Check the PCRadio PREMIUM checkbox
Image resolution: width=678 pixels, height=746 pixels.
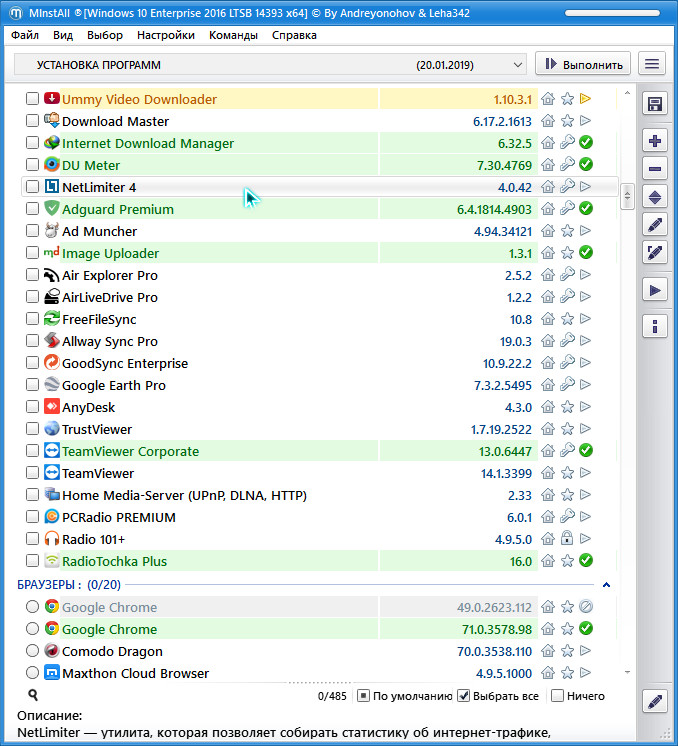pos(32,517)
